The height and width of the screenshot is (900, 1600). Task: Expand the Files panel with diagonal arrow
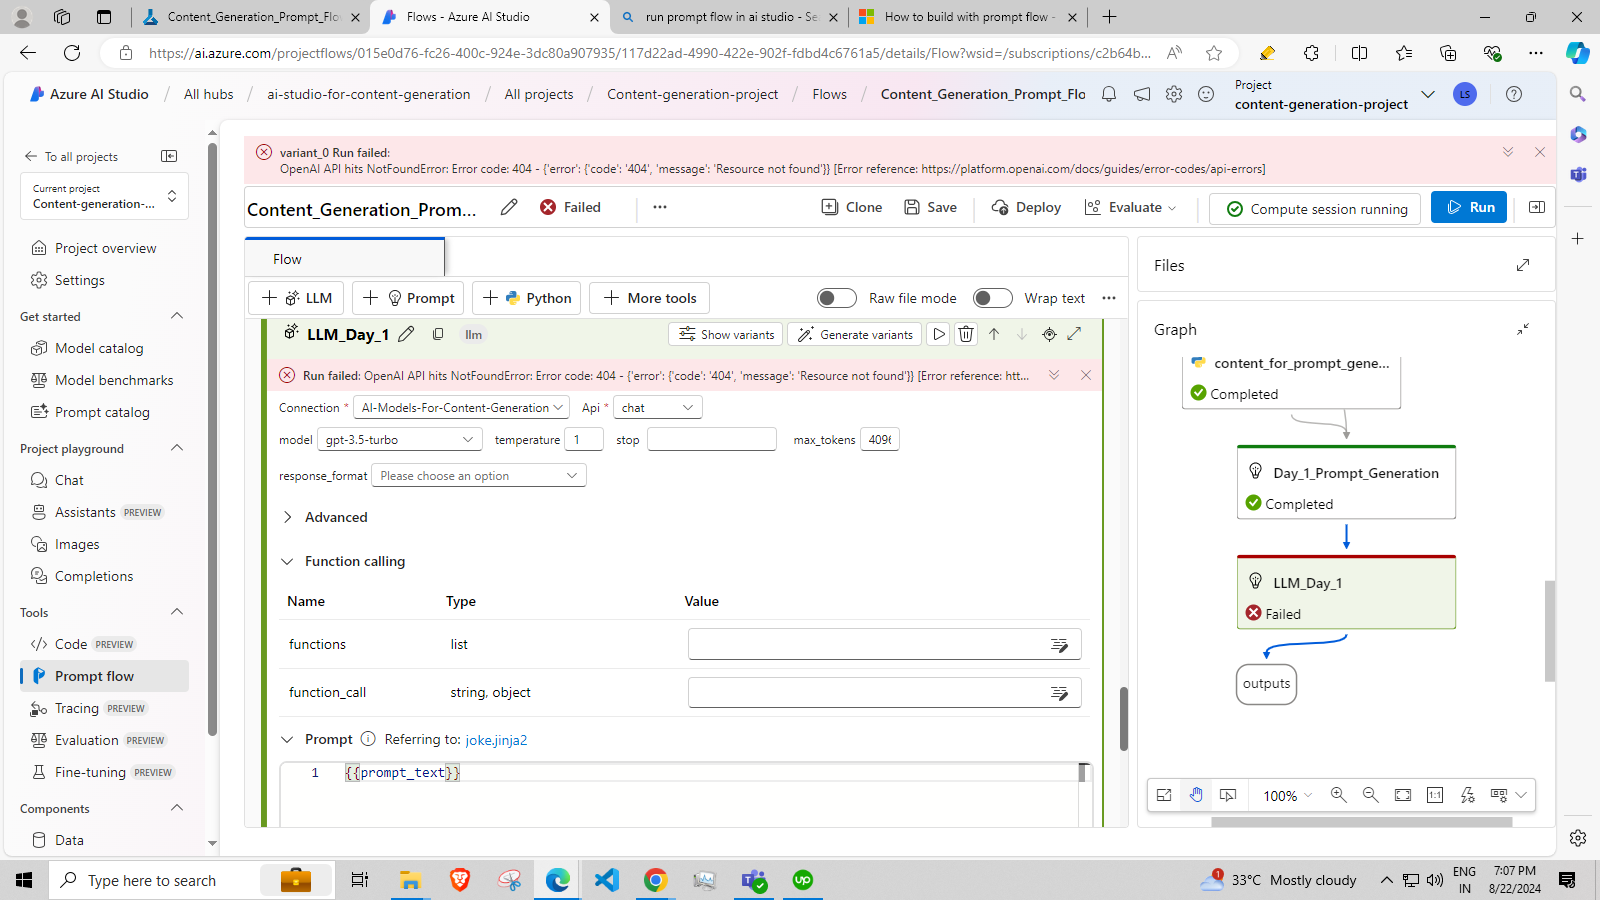click(x=1522, y=265)
